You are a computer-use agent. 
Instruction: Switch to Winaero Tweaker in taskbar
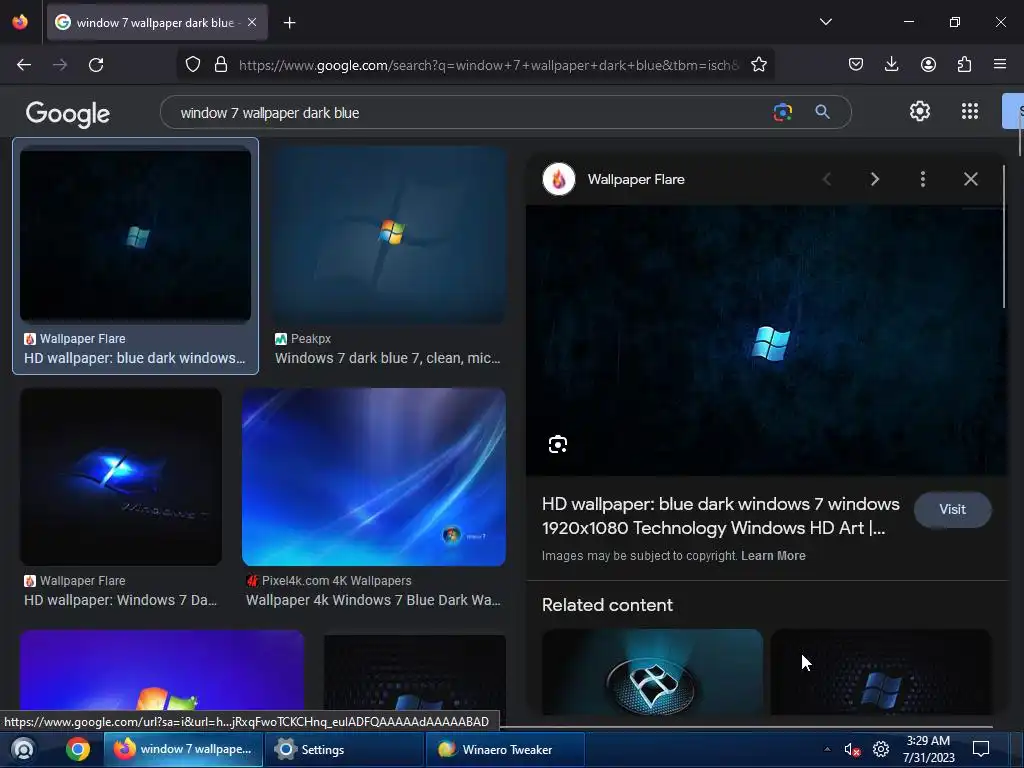(505, 750)
